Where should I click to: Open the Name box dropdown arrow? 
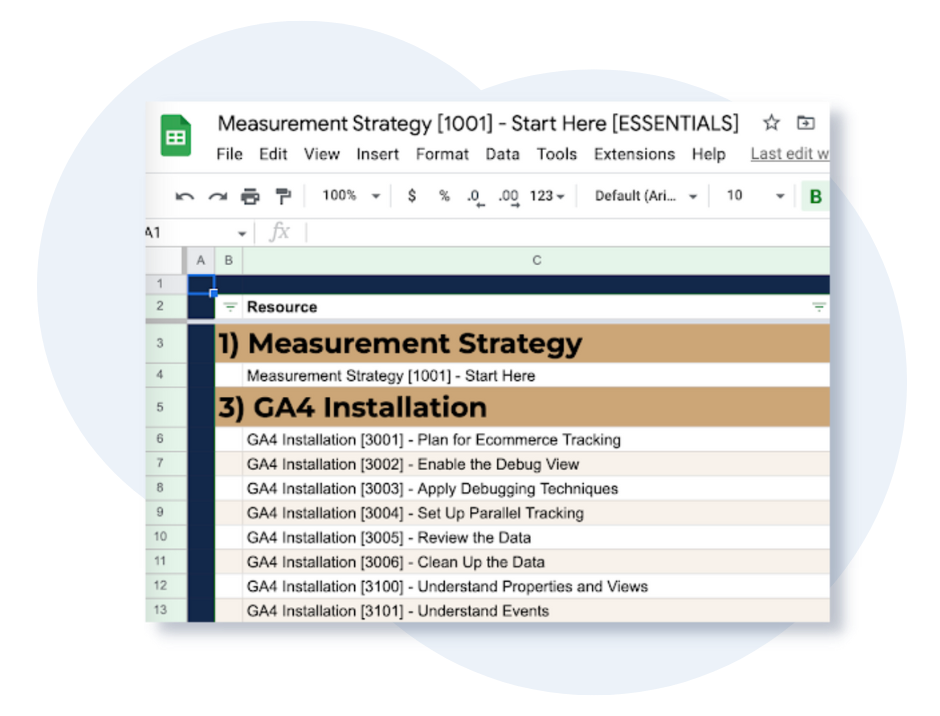pos(242,233)
